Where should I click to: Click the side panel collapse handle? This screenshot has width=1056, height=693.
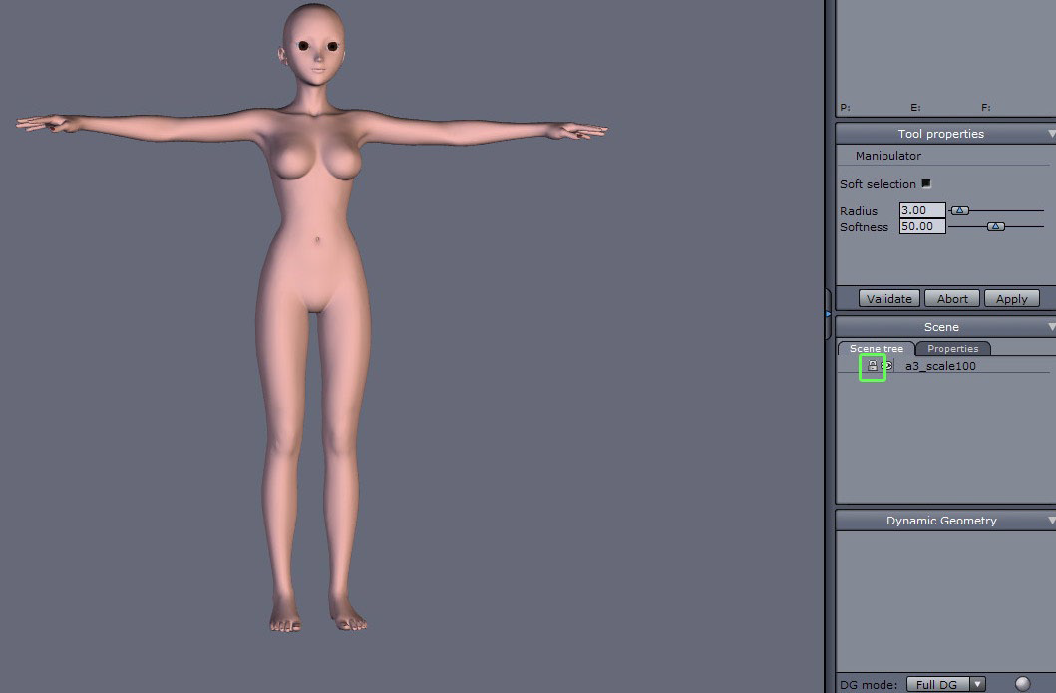pos(828,313)
